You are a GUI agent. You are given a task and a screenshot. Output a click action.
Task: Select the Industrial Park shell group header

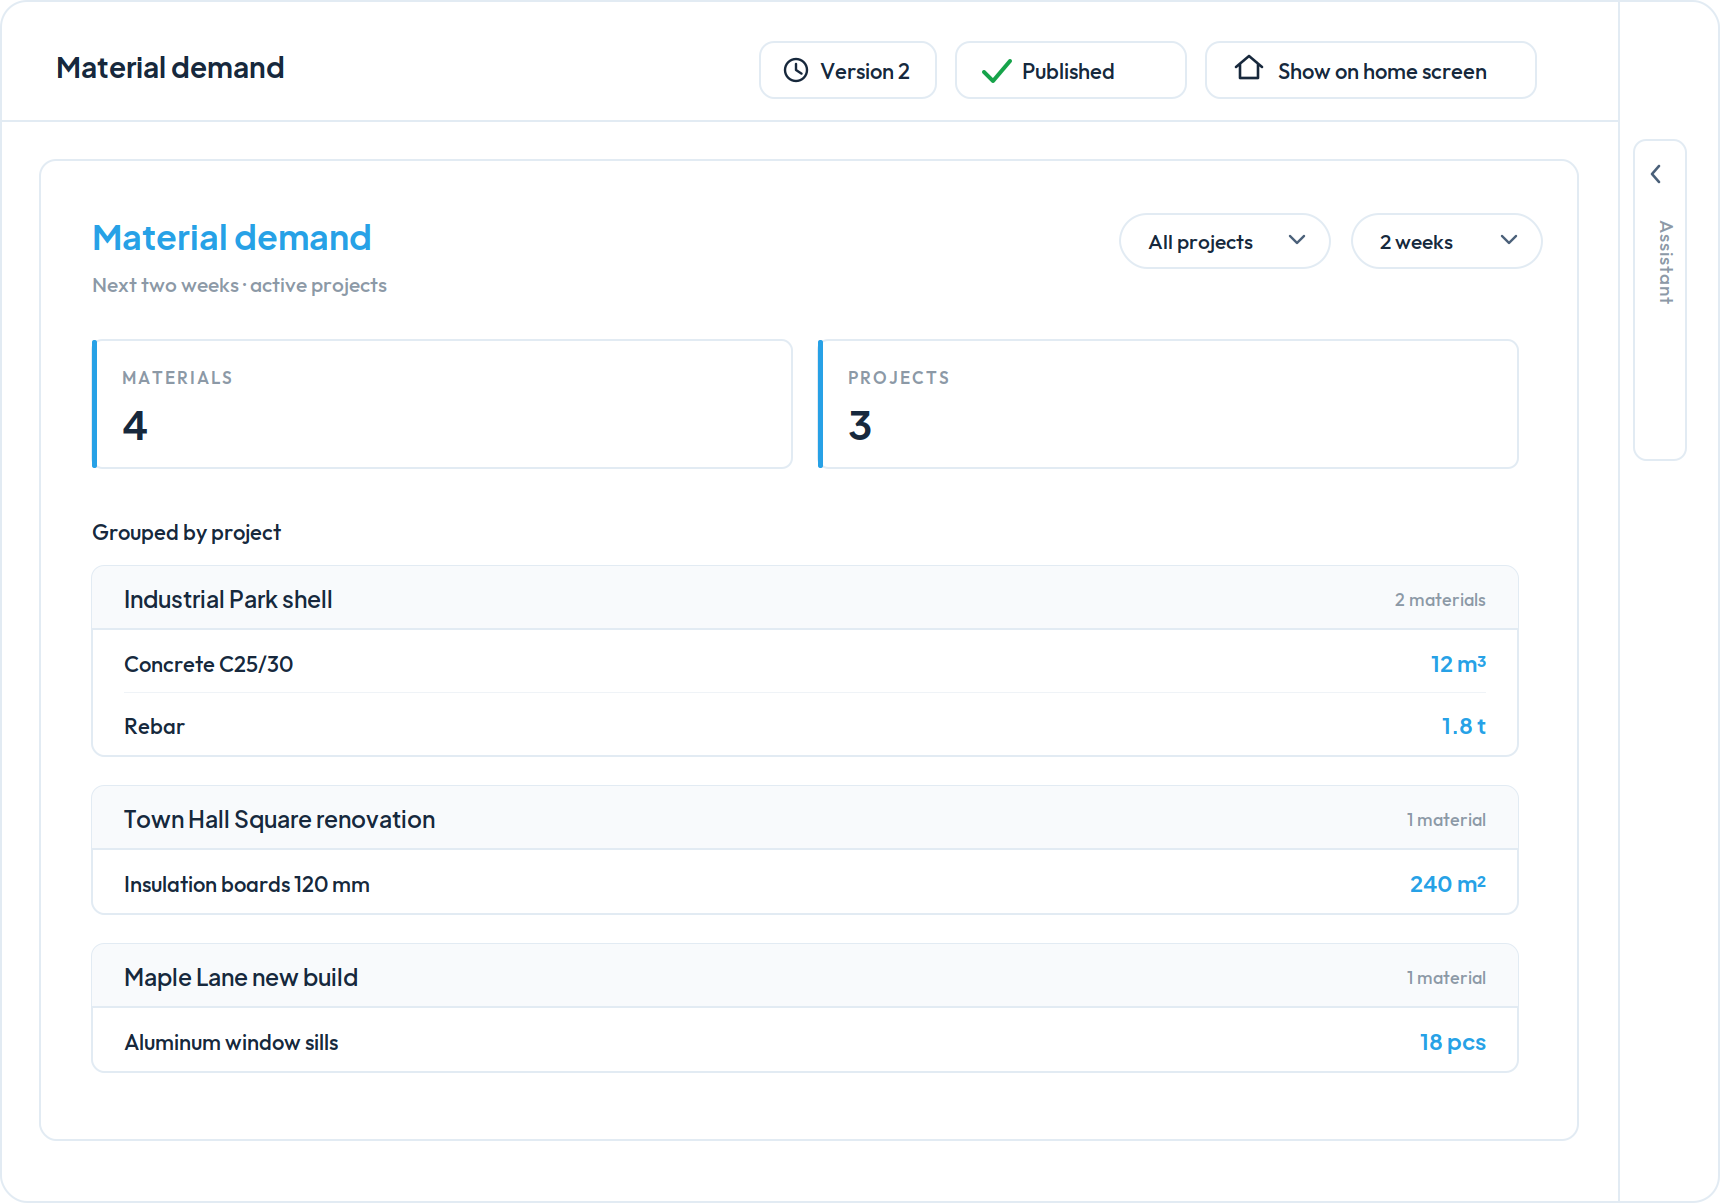pos(805,598)
